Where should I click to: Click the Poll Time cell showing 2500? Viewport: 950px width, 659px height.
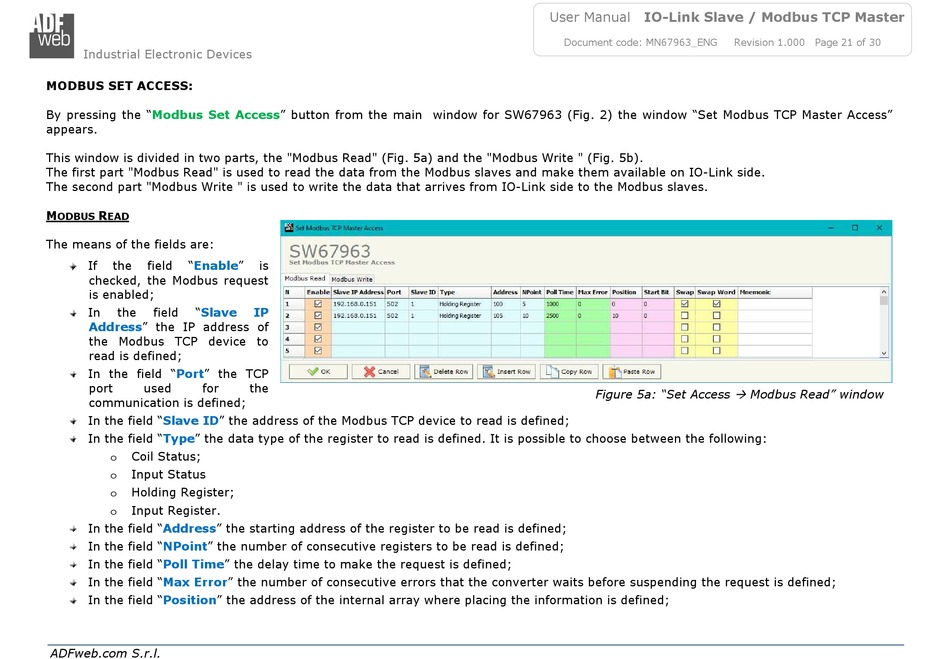pos(559,316)
